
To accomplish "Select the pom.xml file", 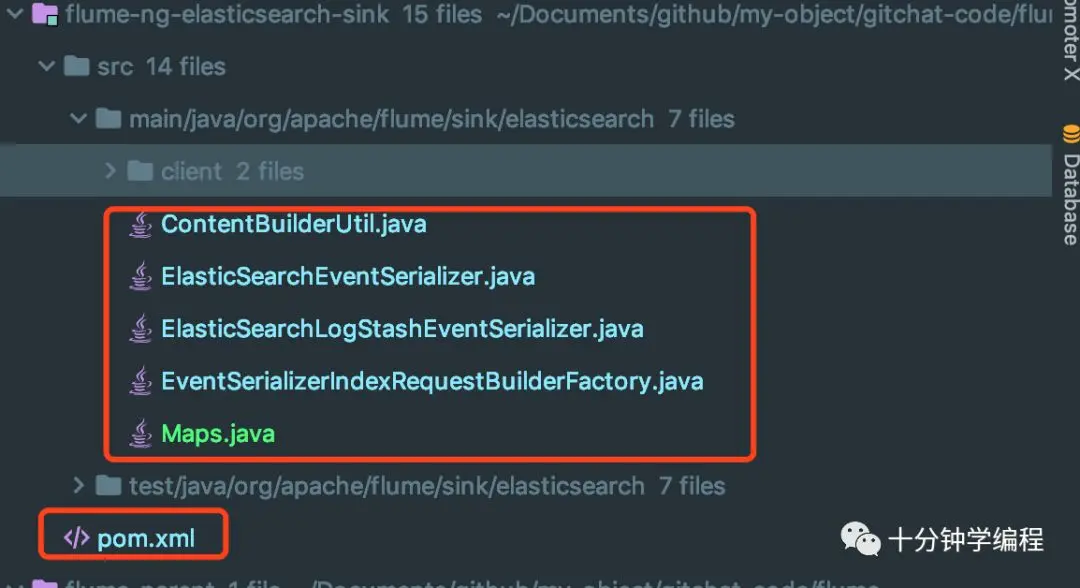I will [x=146, y=539].
